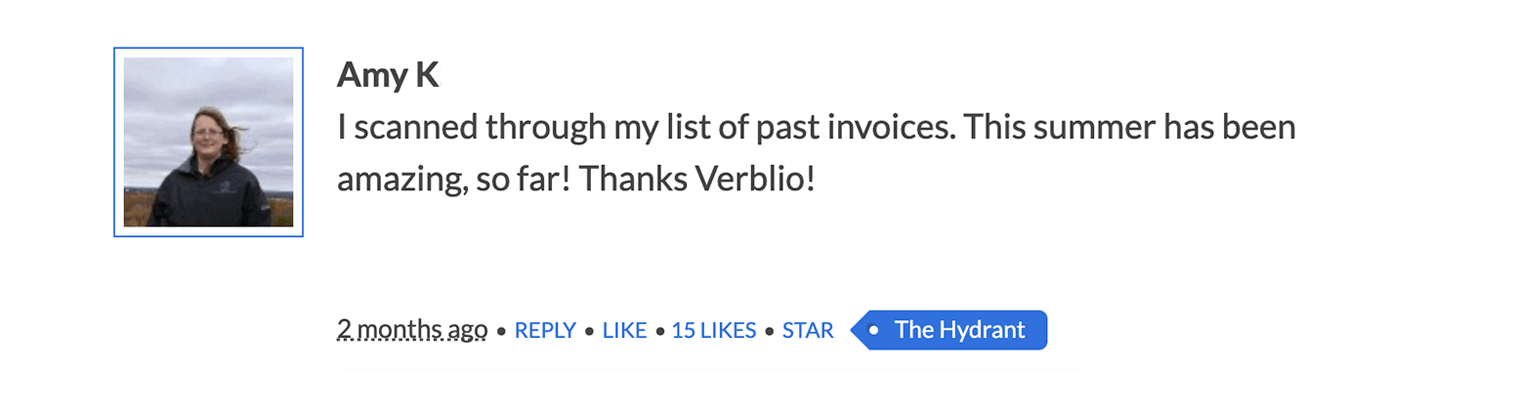Click the "2 months ago" timestamp
This screenshot has height=400, width=1536.
point(412,330)
